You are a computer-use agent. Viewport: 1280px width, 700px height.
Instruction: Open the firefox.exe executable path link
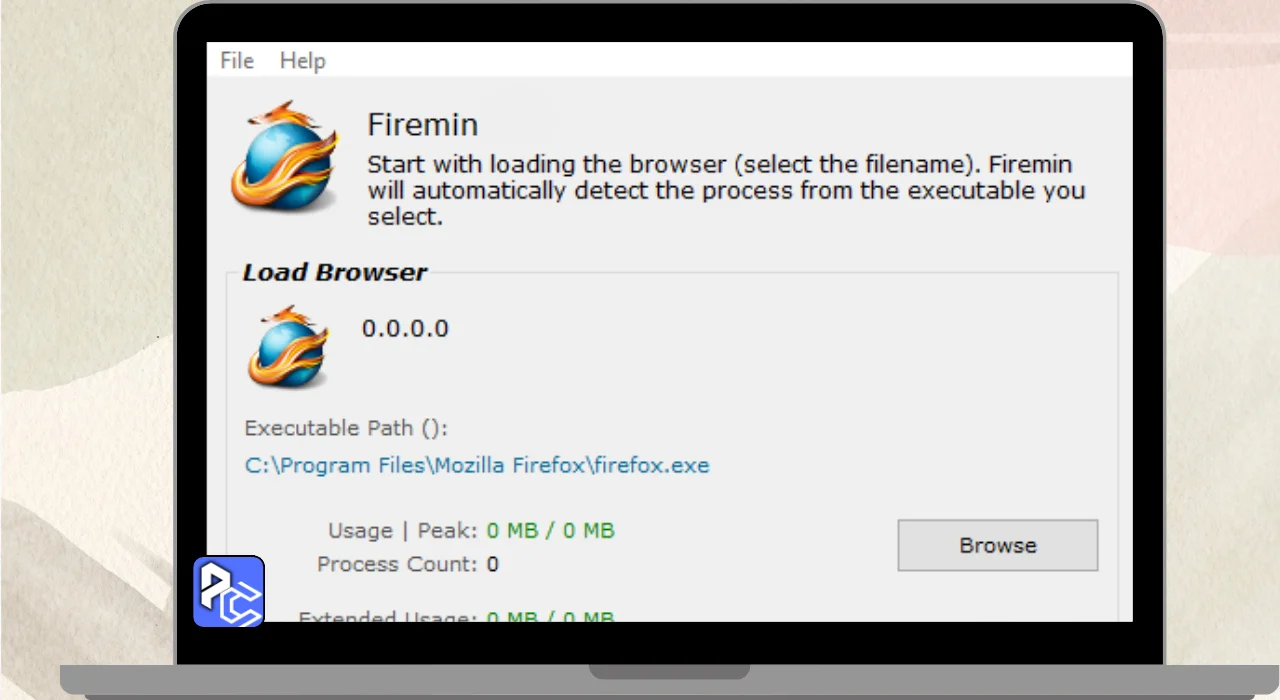(x=477, y=465)
